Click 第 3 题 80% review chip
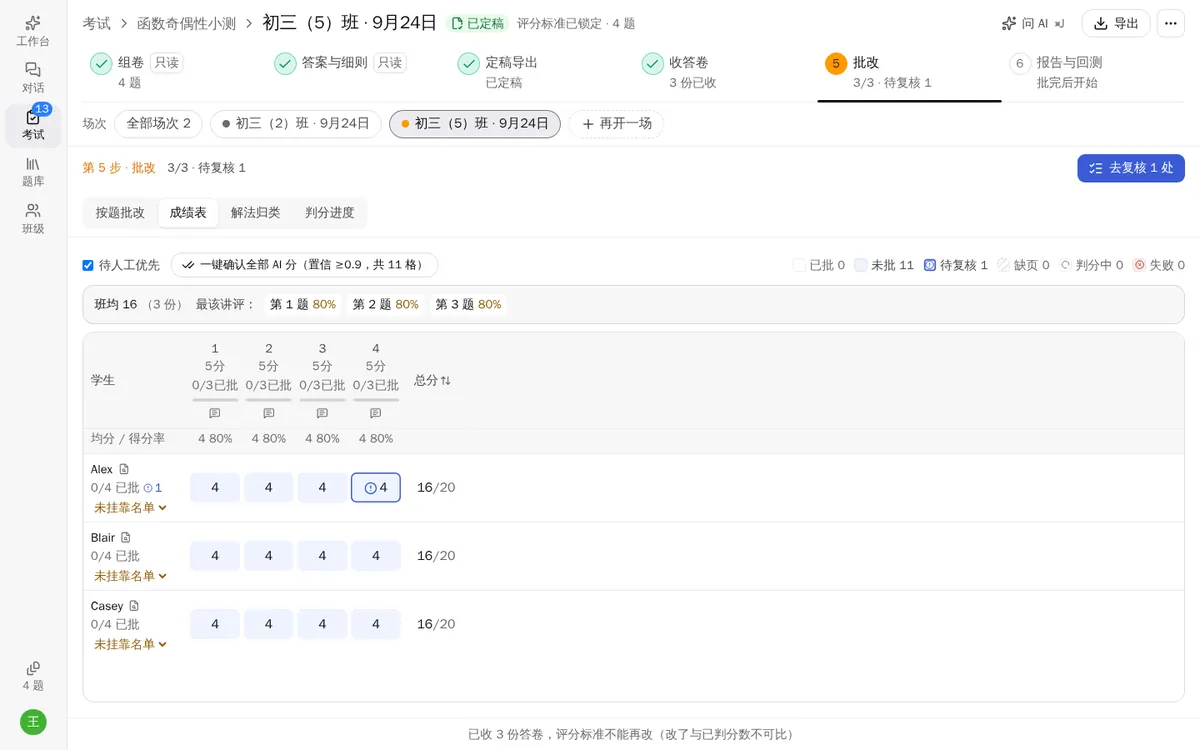The image size is (1200, 750). pos(468,304)
